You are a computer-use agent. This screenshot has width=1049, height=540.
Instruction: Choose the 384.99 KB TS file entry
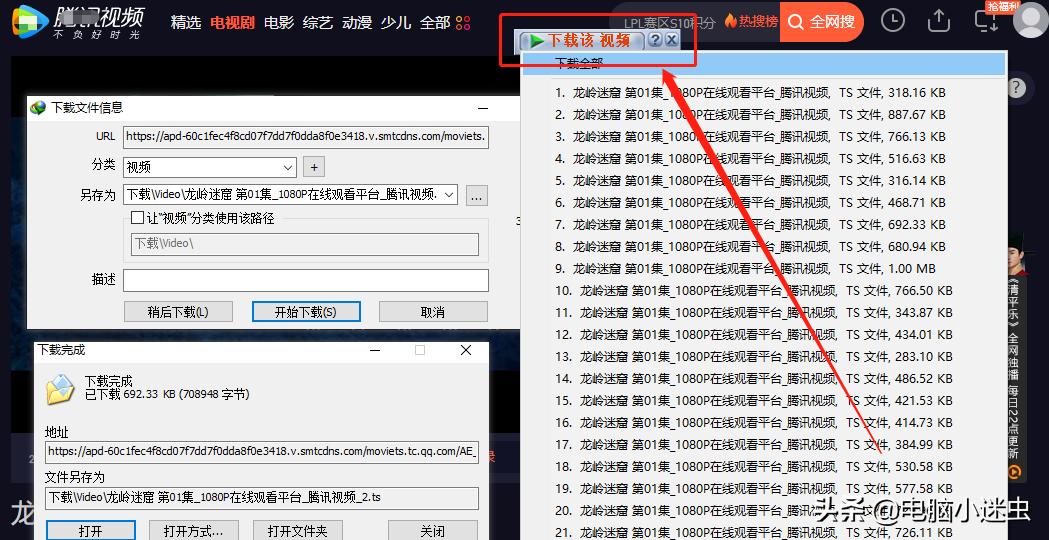753,444
